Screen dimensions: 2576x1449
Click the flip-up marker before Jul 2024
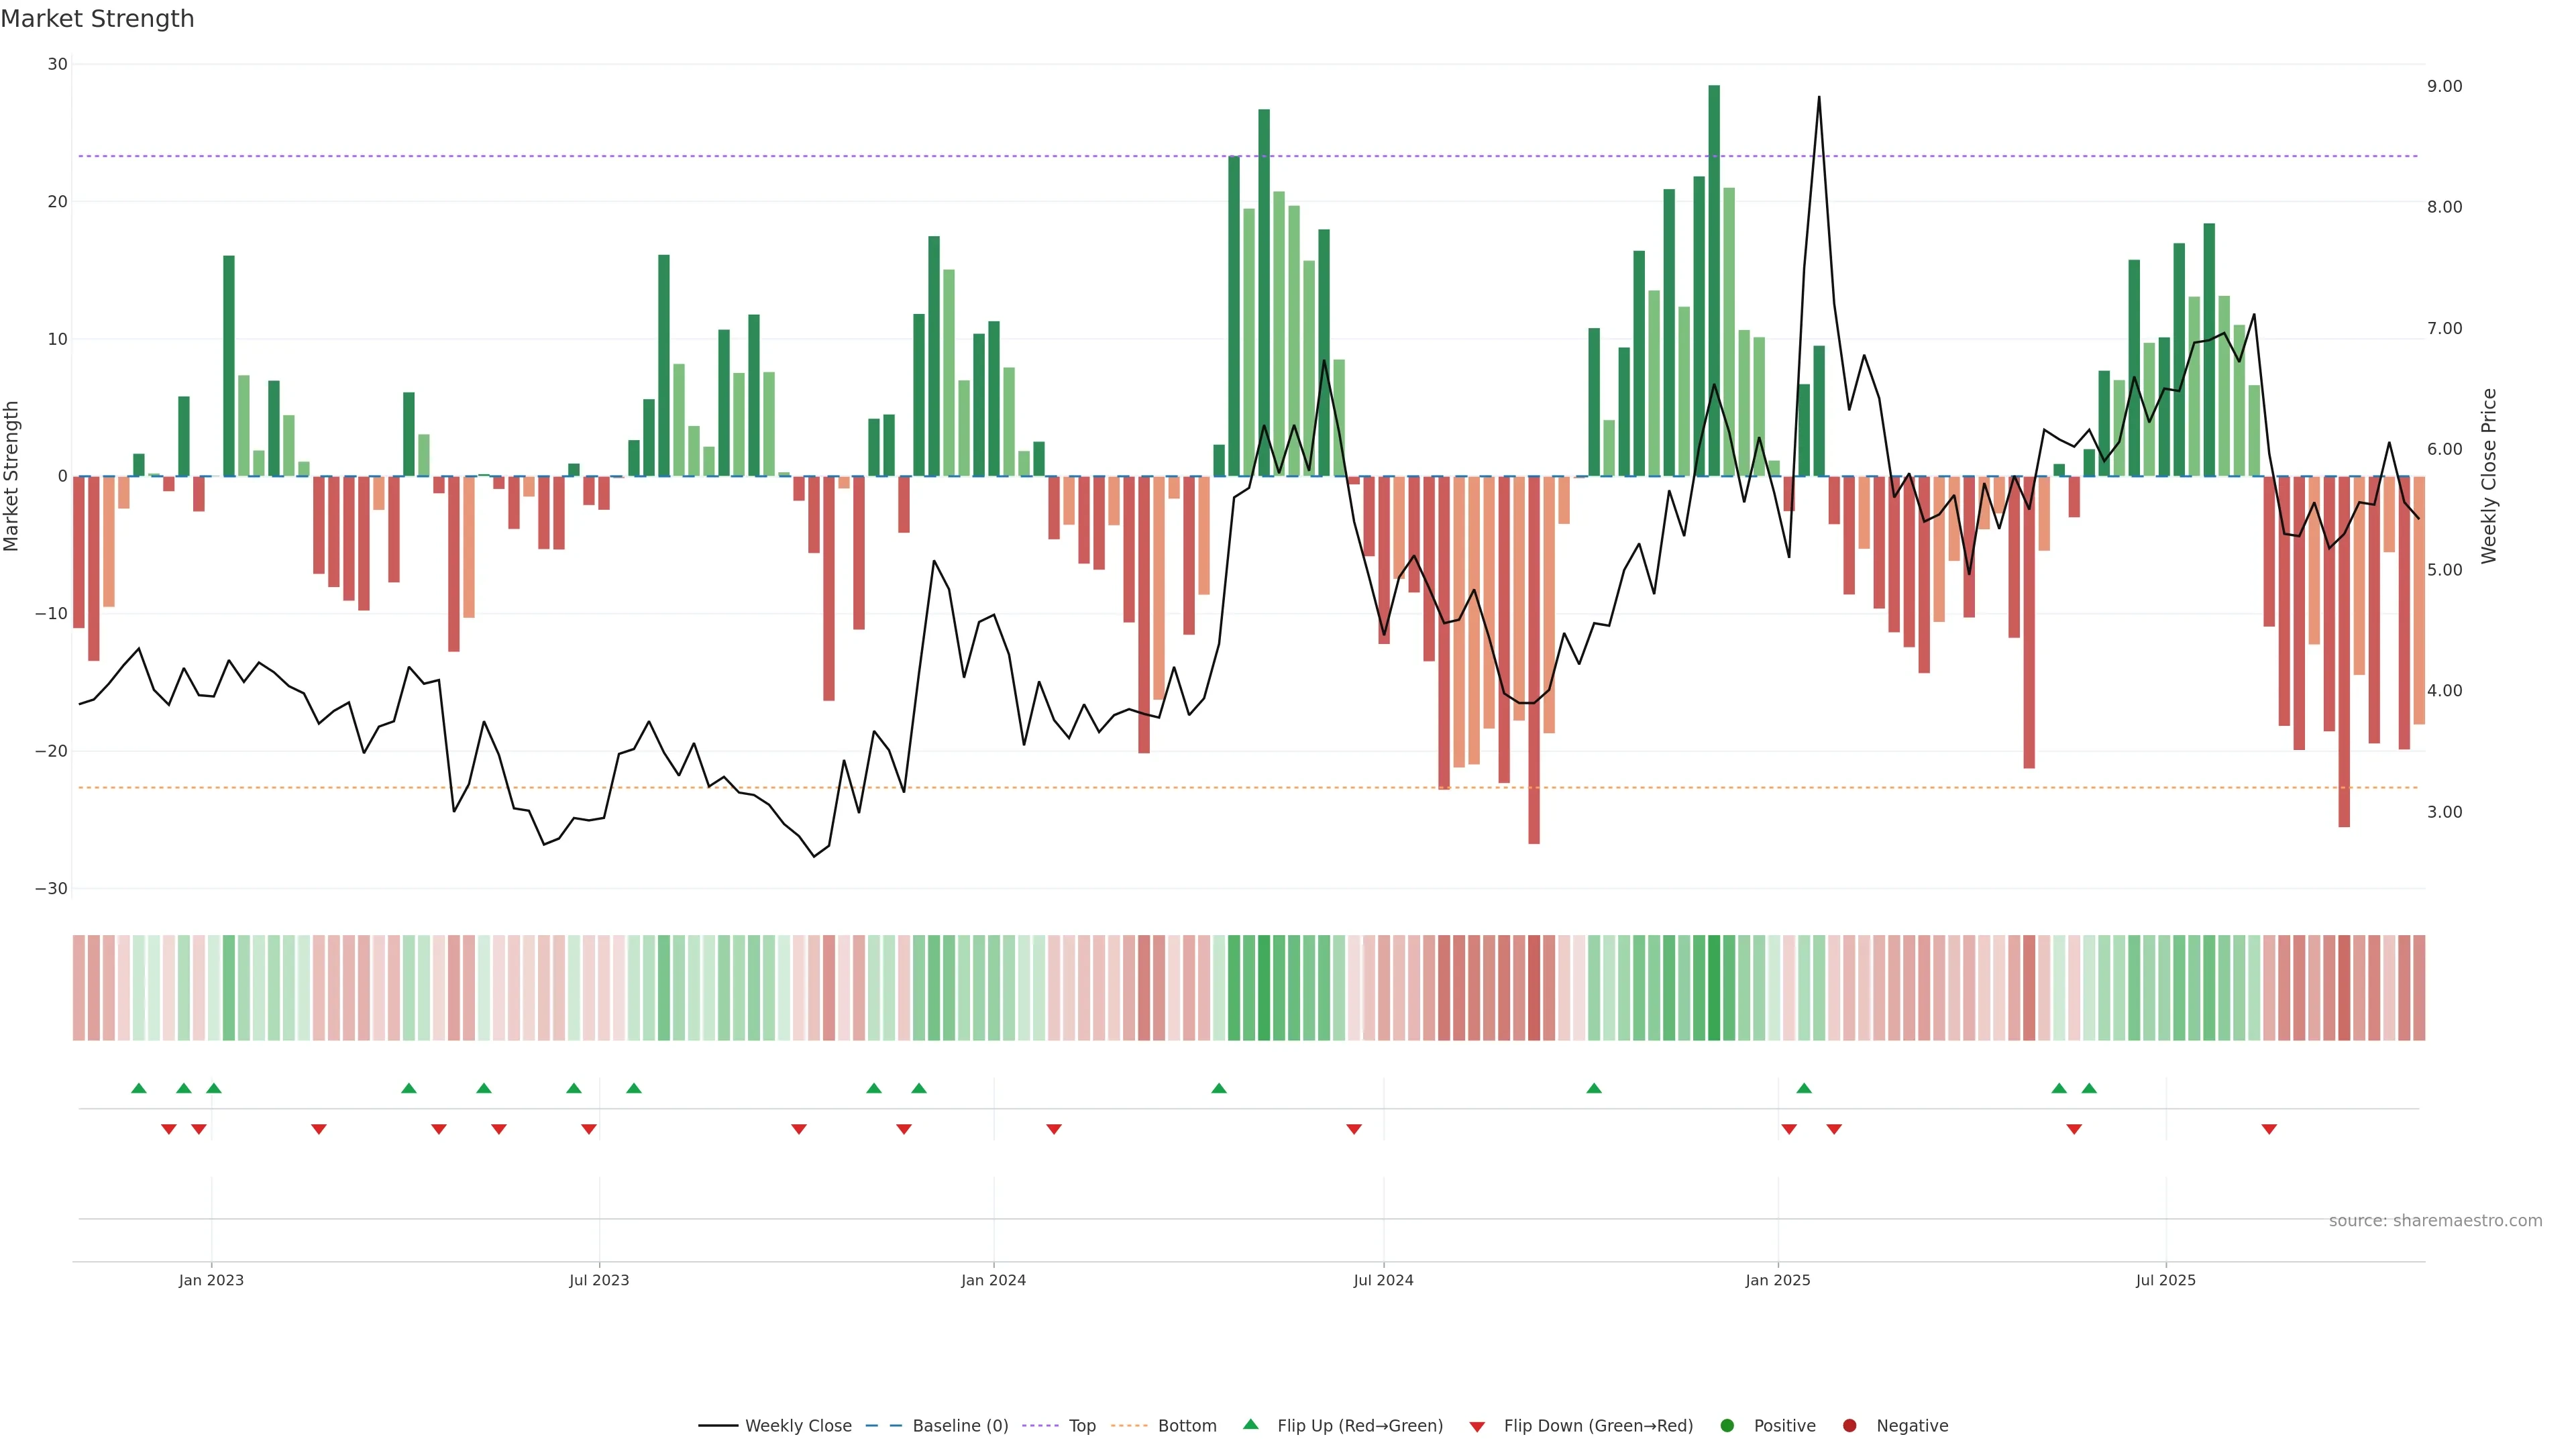coord(1218,1088)
